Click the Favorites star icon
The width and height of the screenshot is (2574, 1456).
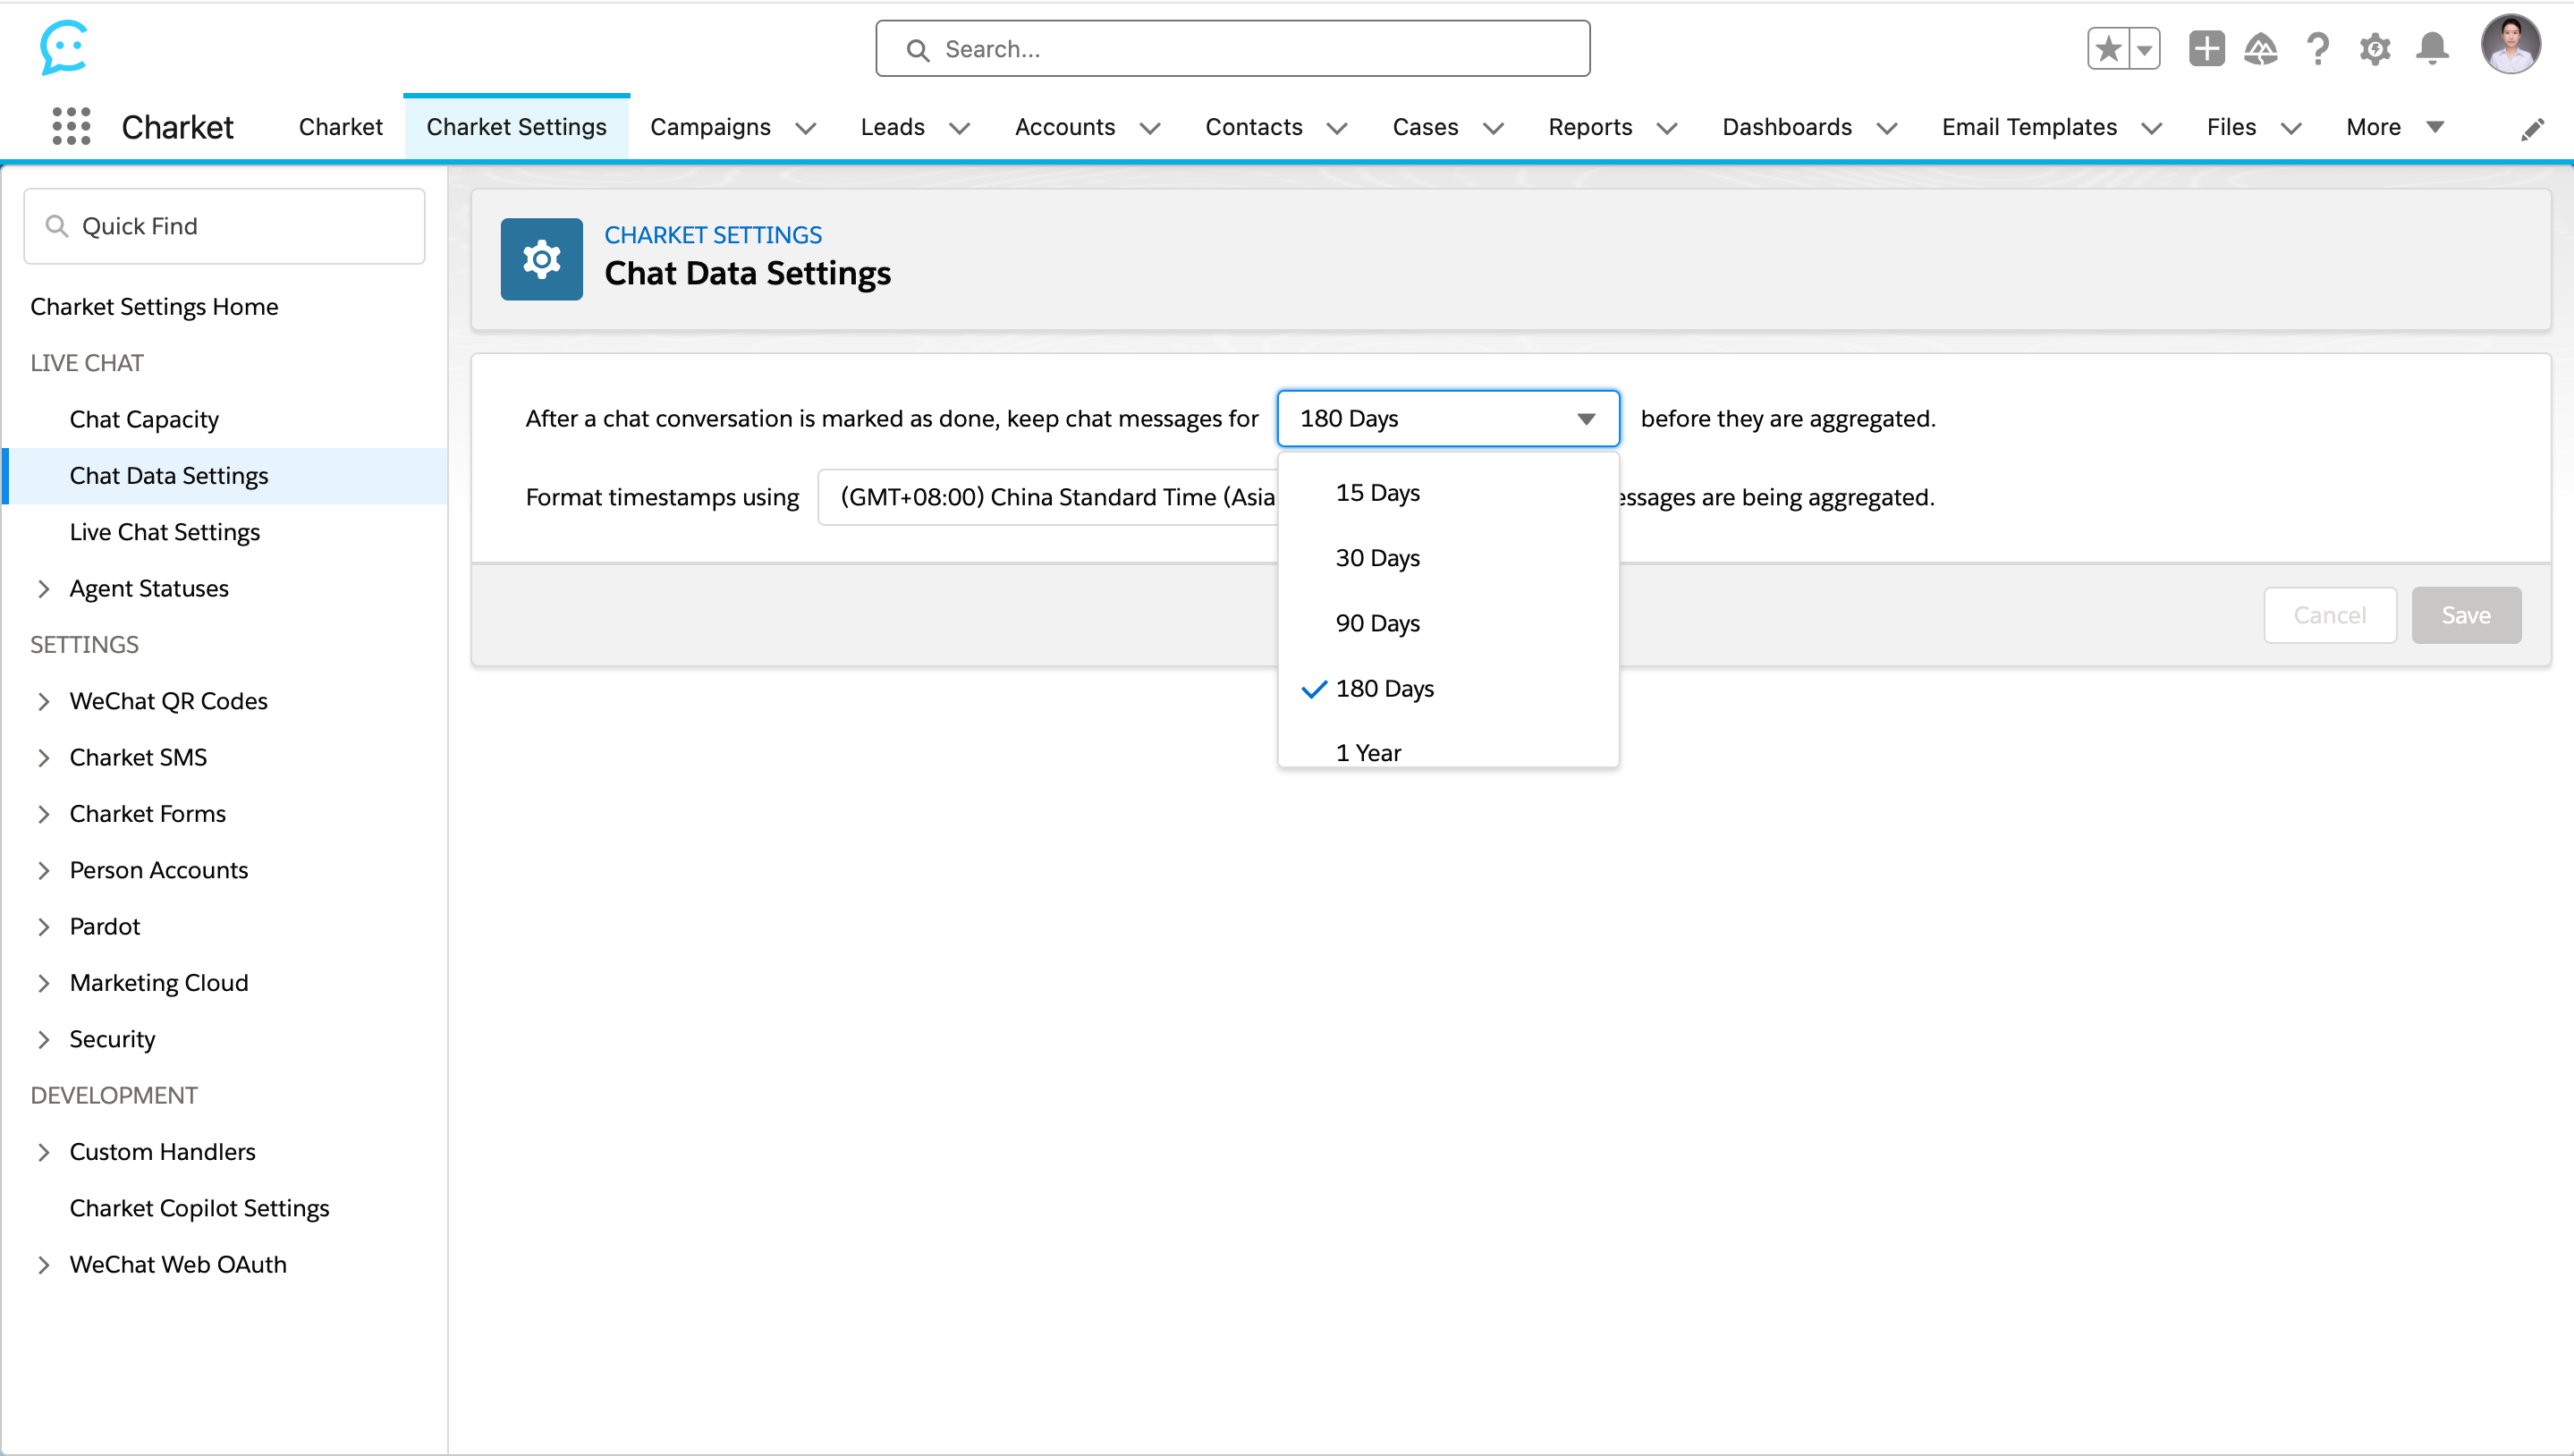pos(2108,48)
